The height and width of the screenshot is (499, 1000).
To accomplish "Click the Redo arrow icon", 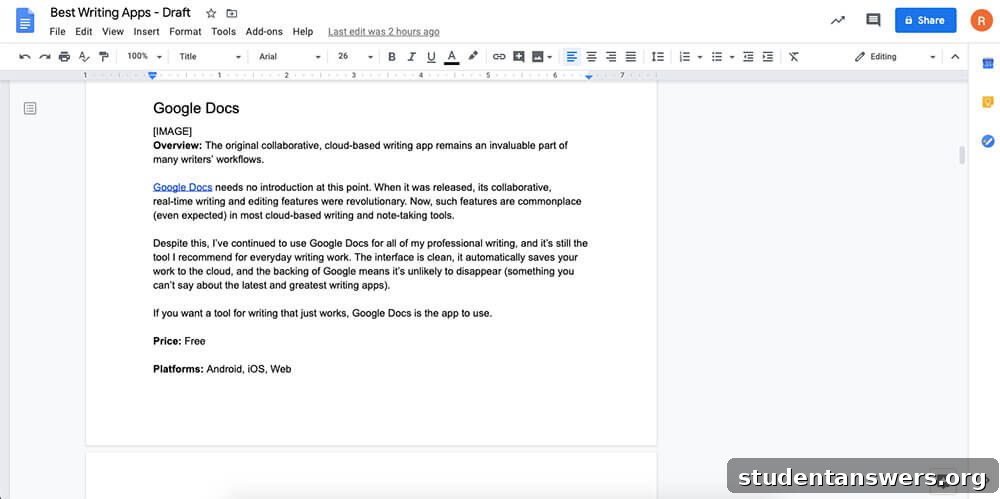I will click(x=45, y=57).
